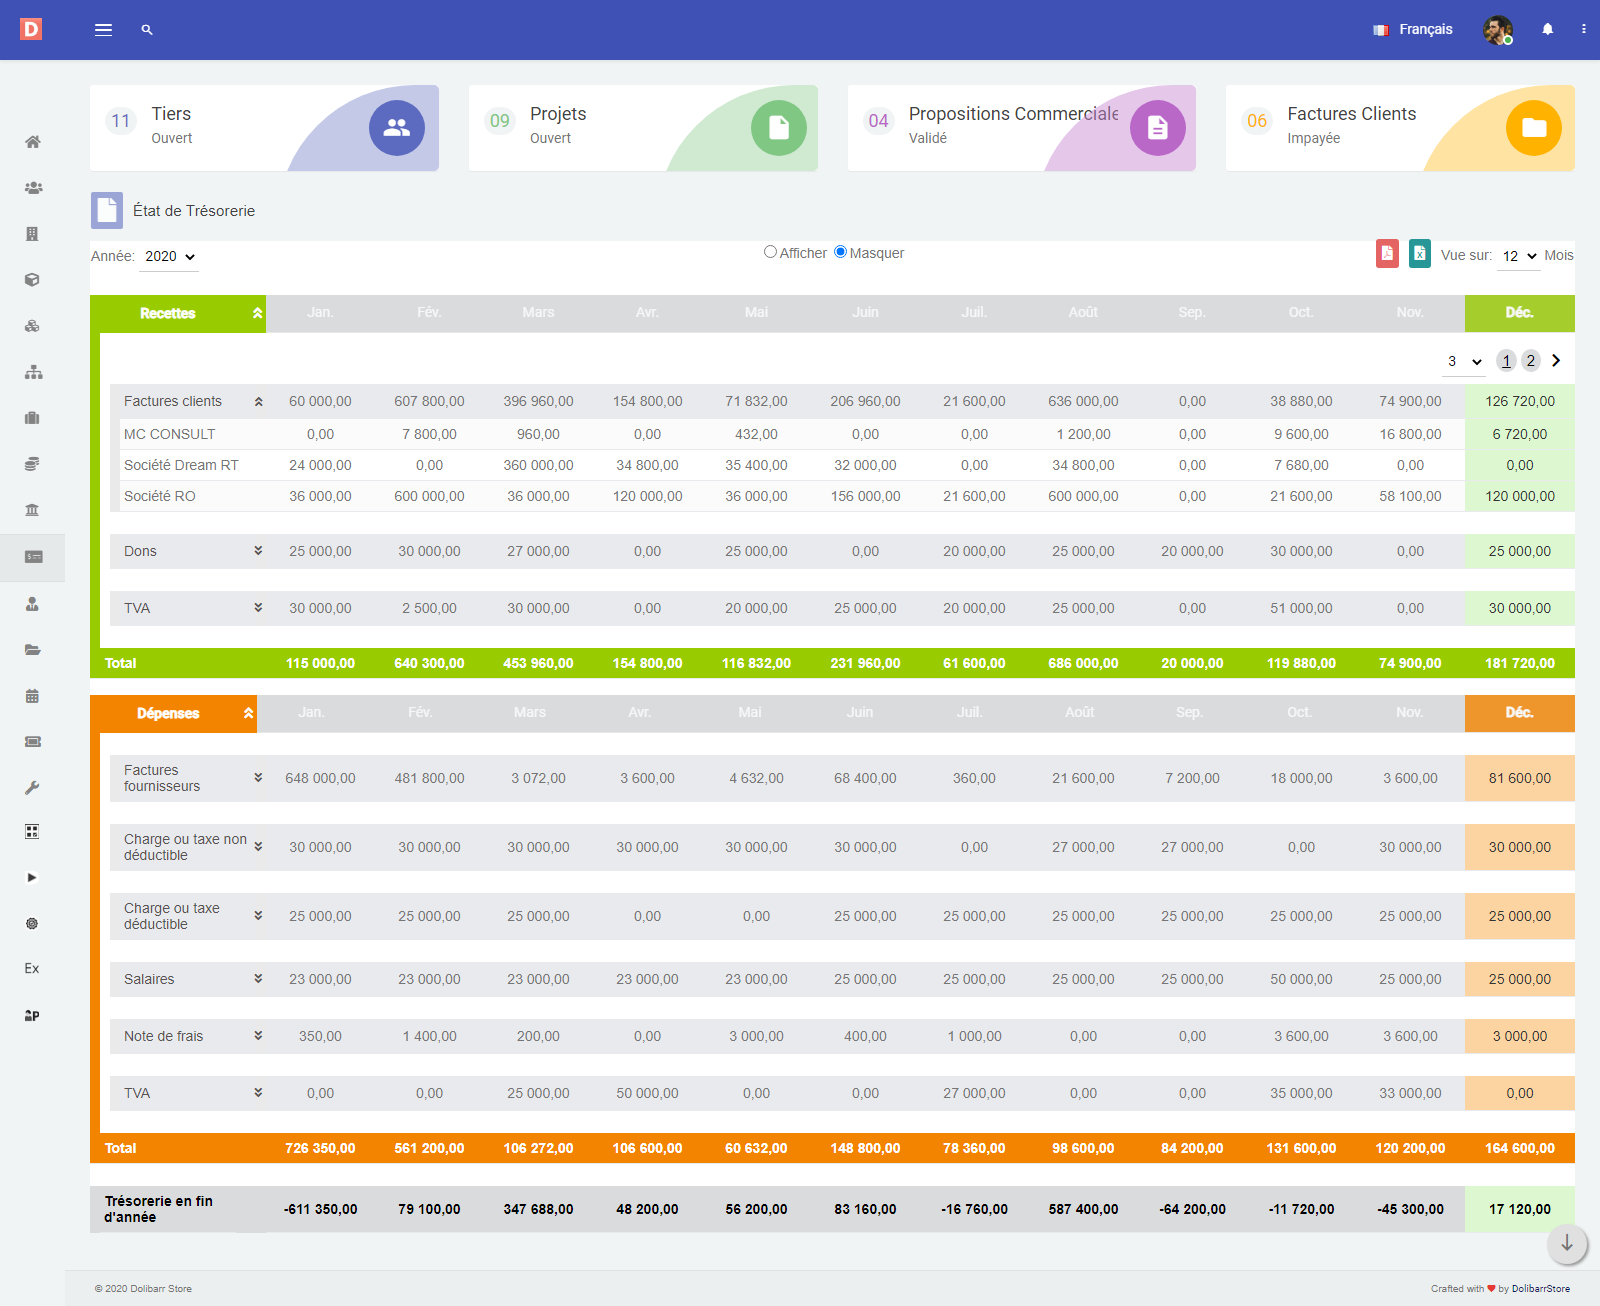
Task: Select the Afficher radio option
Action: click(x=770, y=252)
